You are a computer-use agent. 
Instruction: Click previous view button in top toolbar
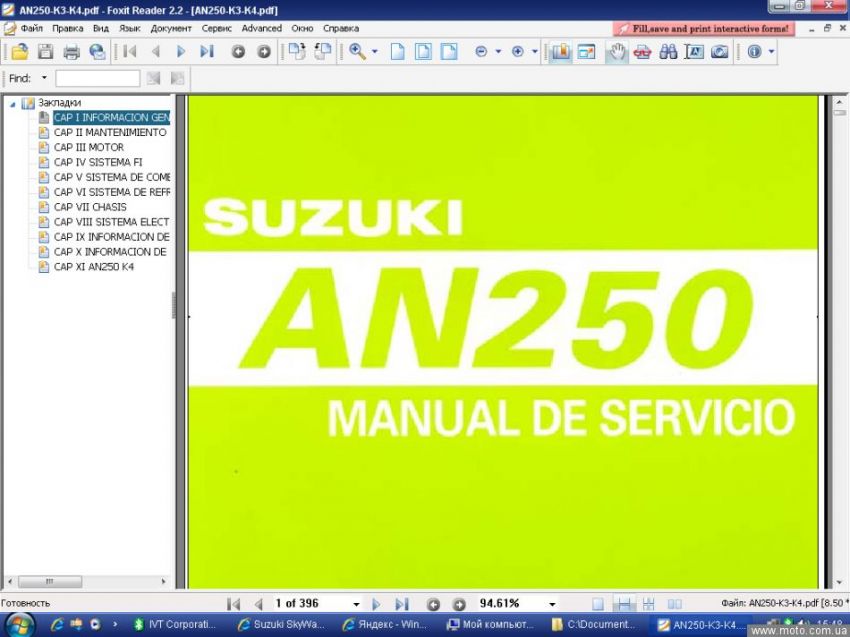coord(238,52)
